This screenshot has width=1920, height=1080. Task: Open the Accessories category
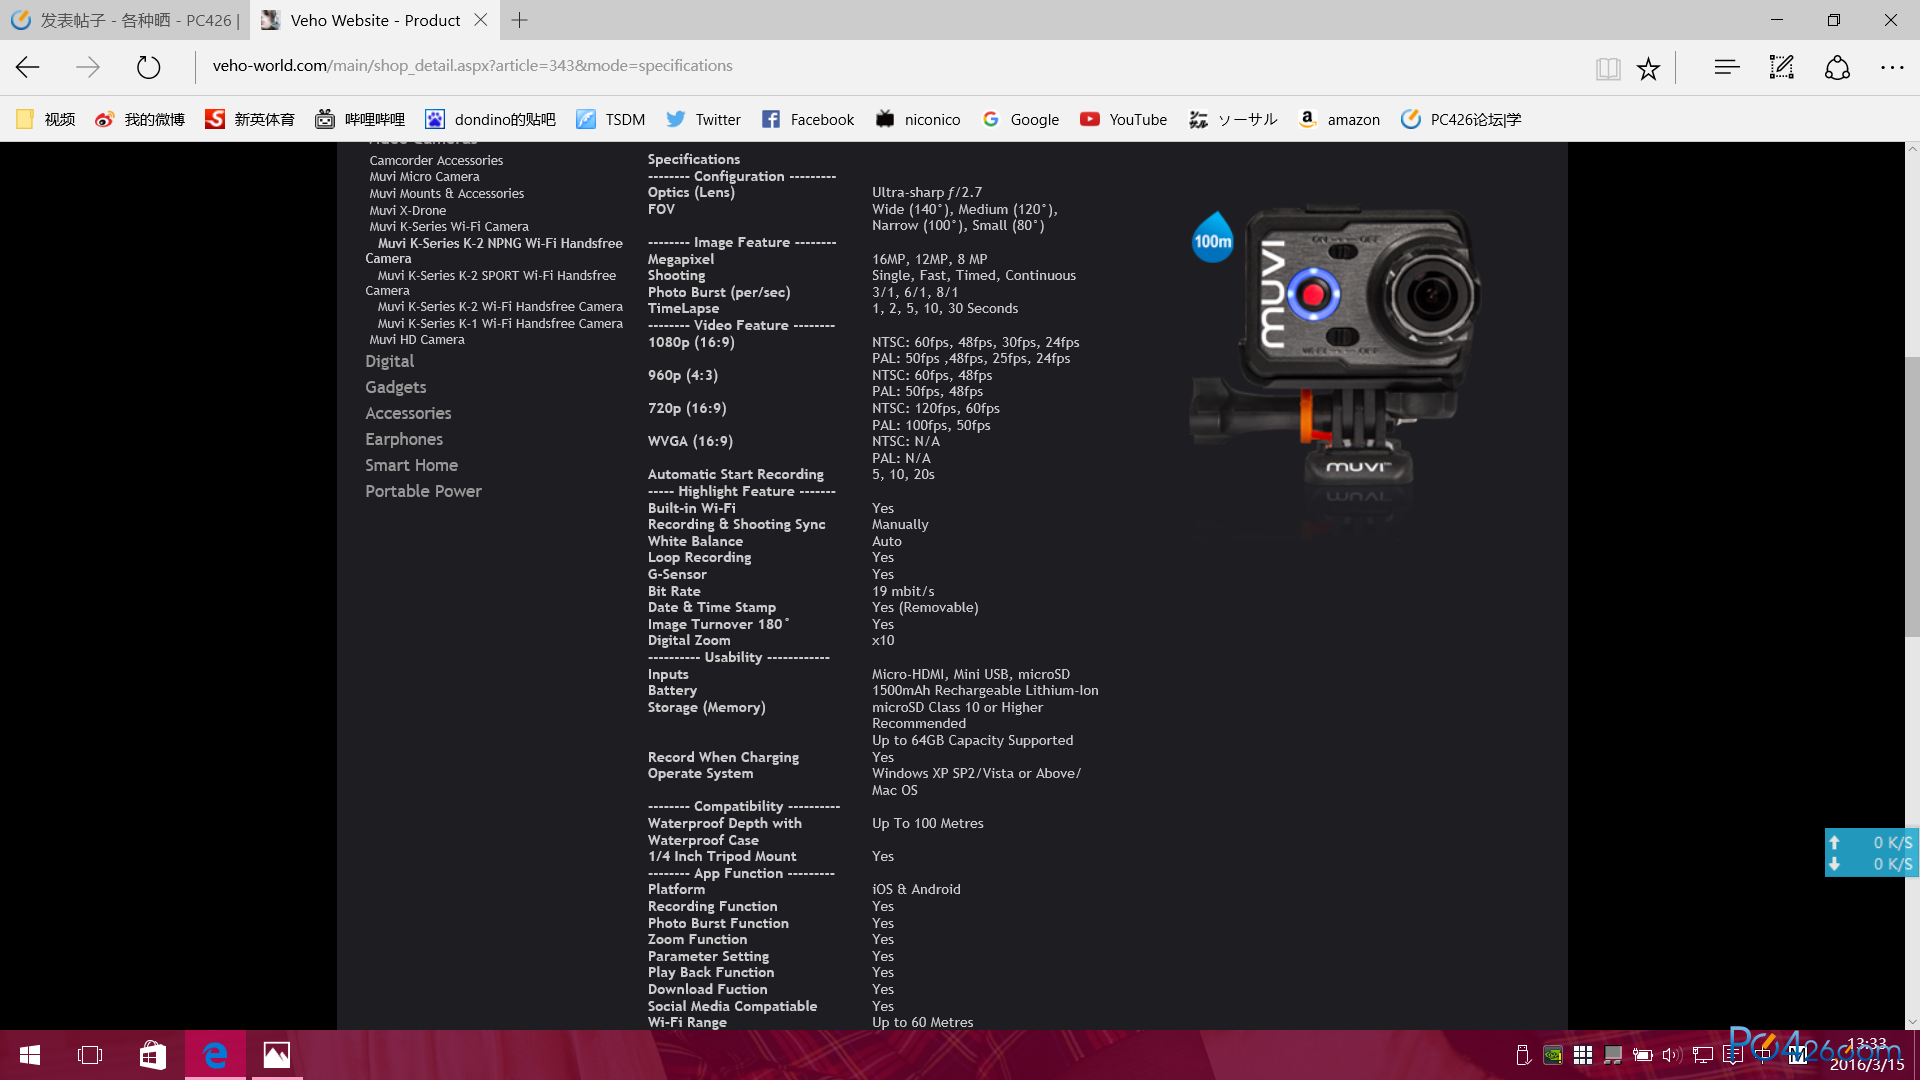coord(408,413)
